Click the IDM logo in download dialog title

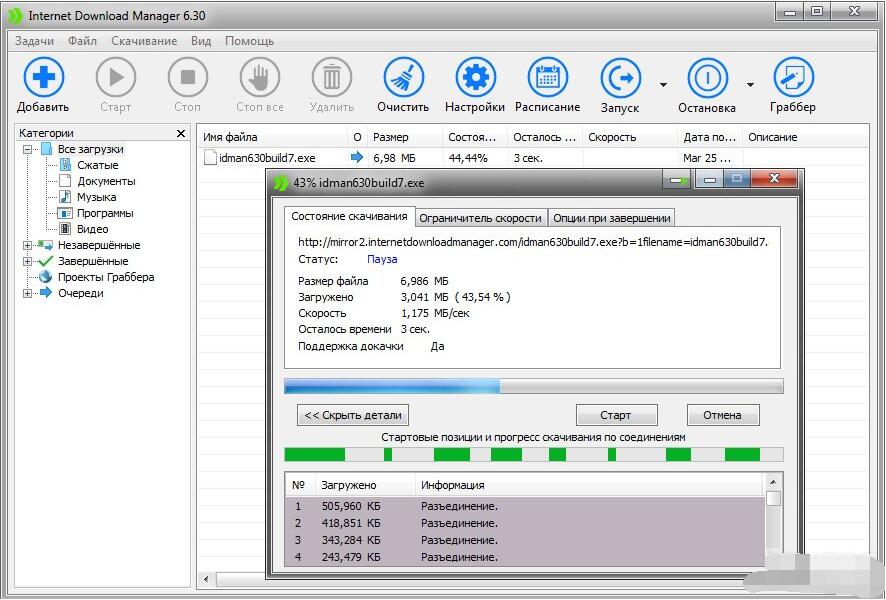pos(281,183)
